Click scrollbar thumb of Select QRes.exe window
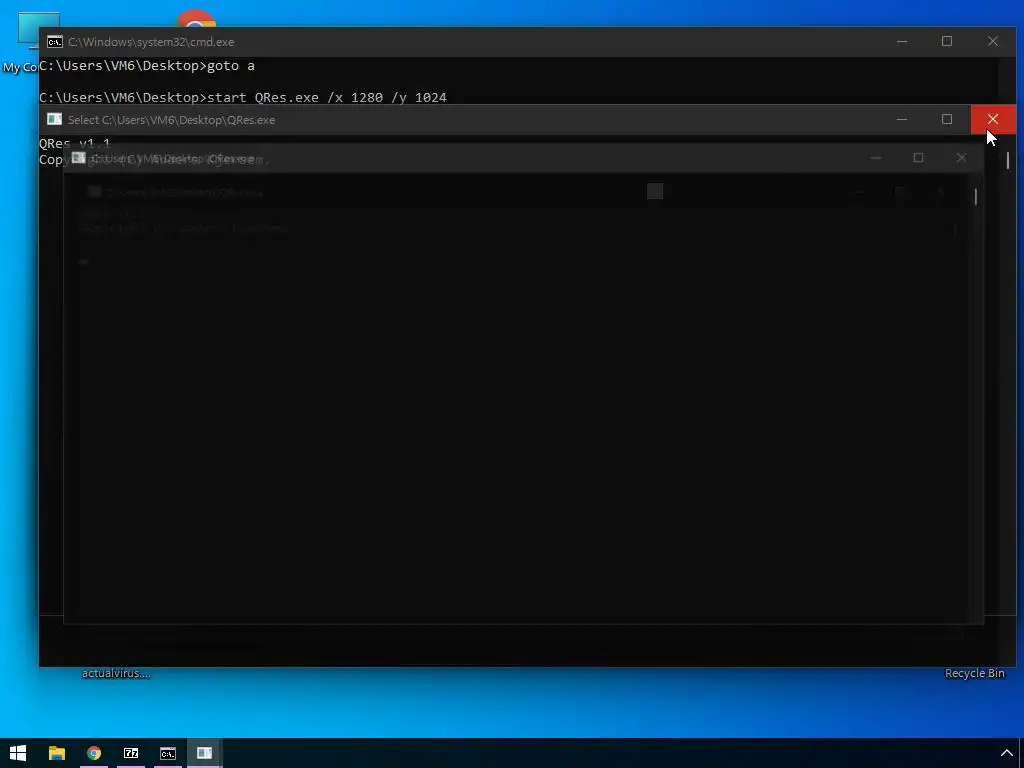 (1008, 160)
